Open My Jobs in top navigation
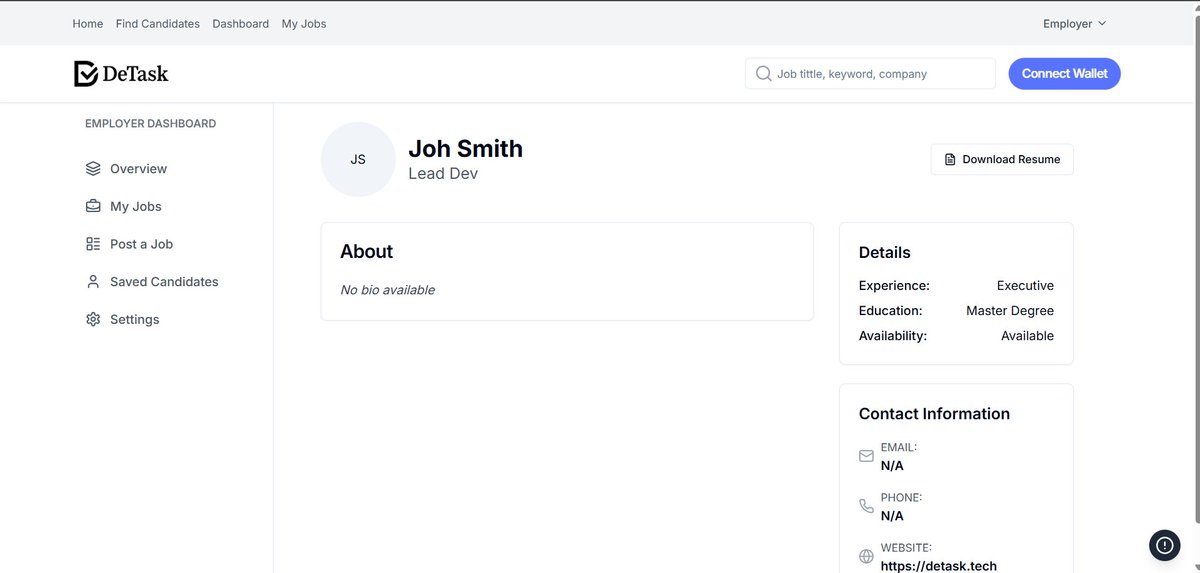 click(304, 23)
